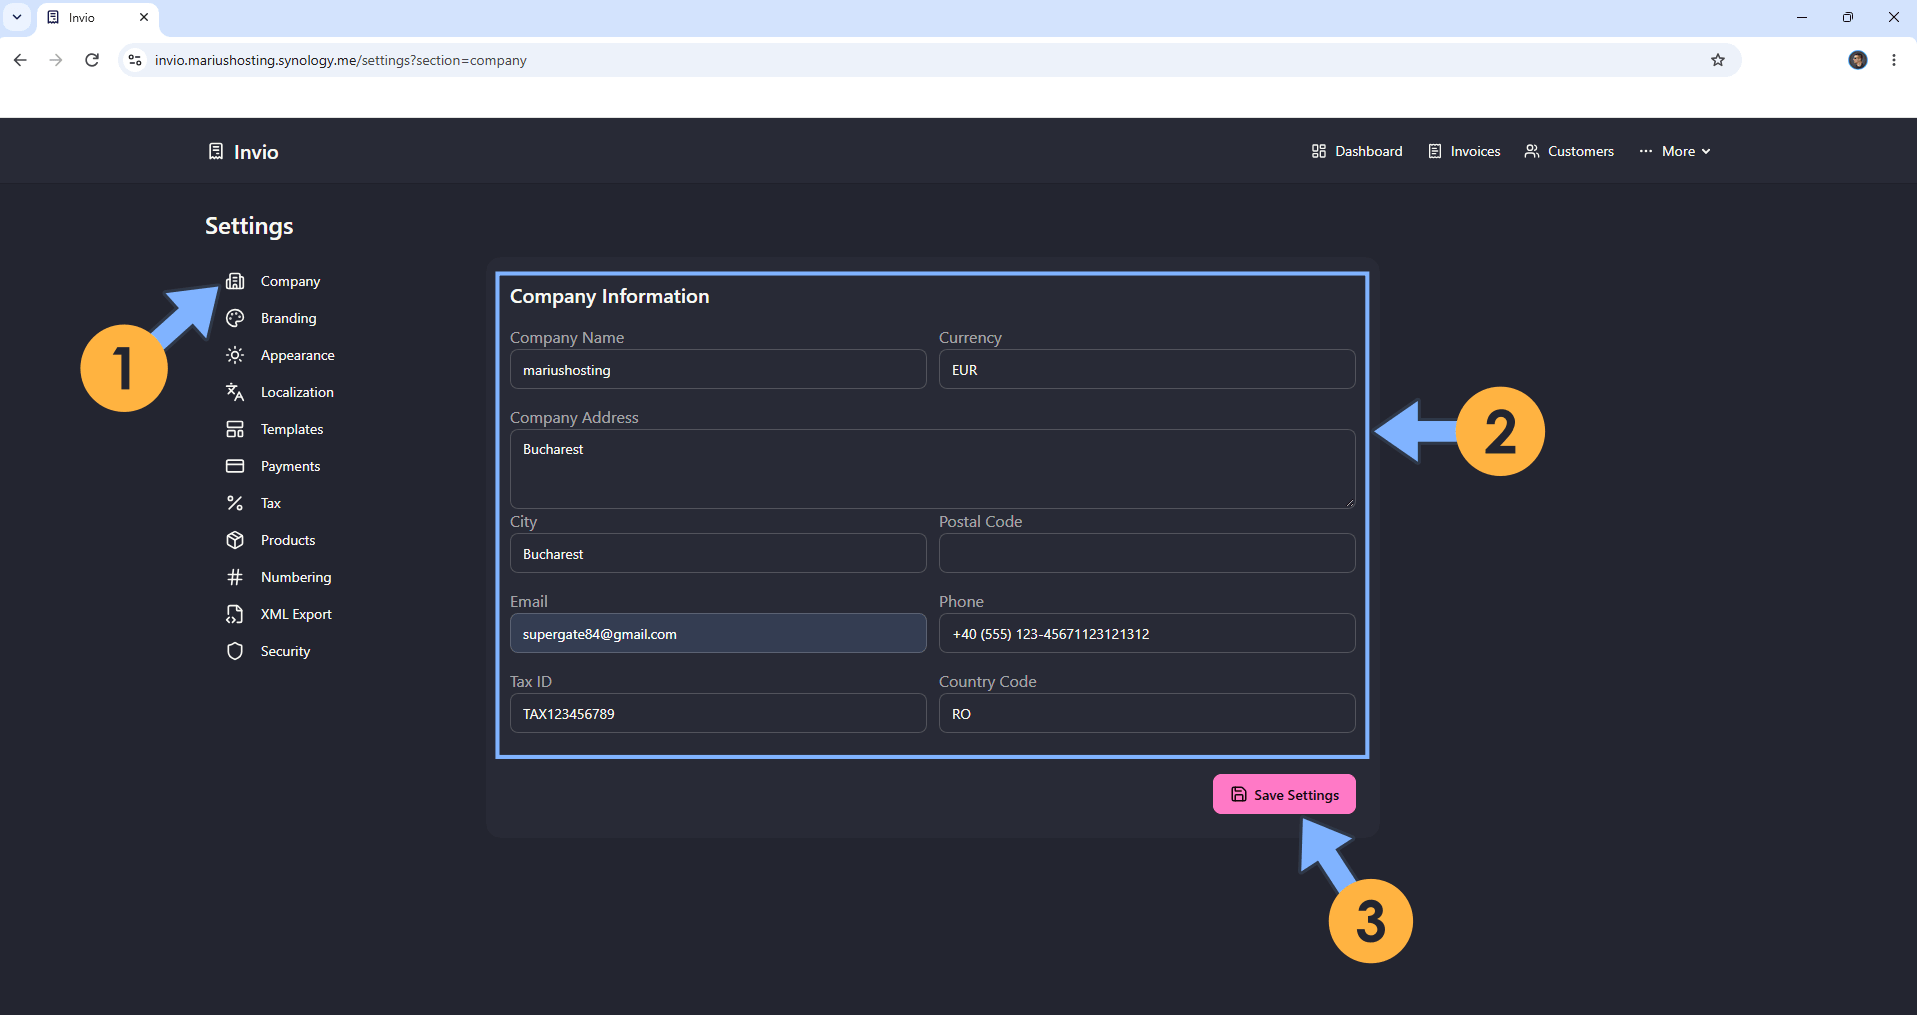
Task: Click the empty Postal Code field
Action: coord(1147,553)
